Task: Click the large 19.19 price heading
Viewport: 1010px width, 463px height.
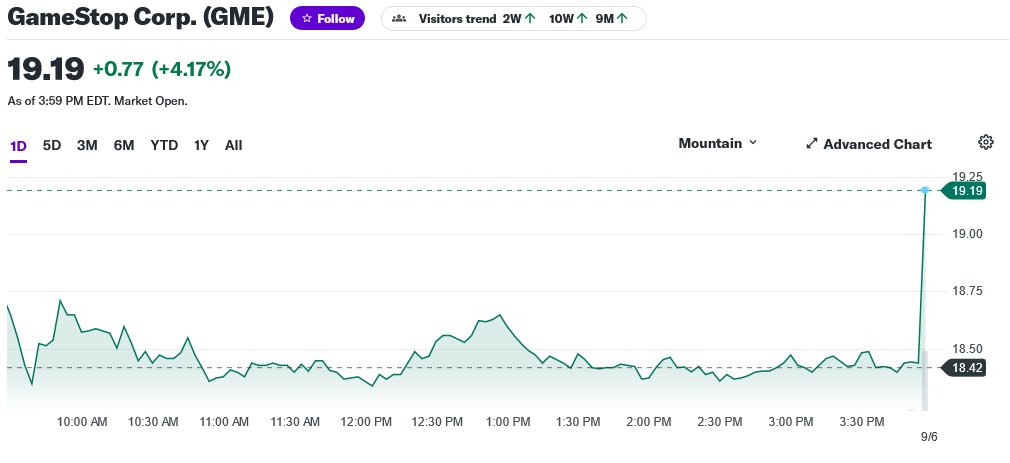Action: click(46, 69)
